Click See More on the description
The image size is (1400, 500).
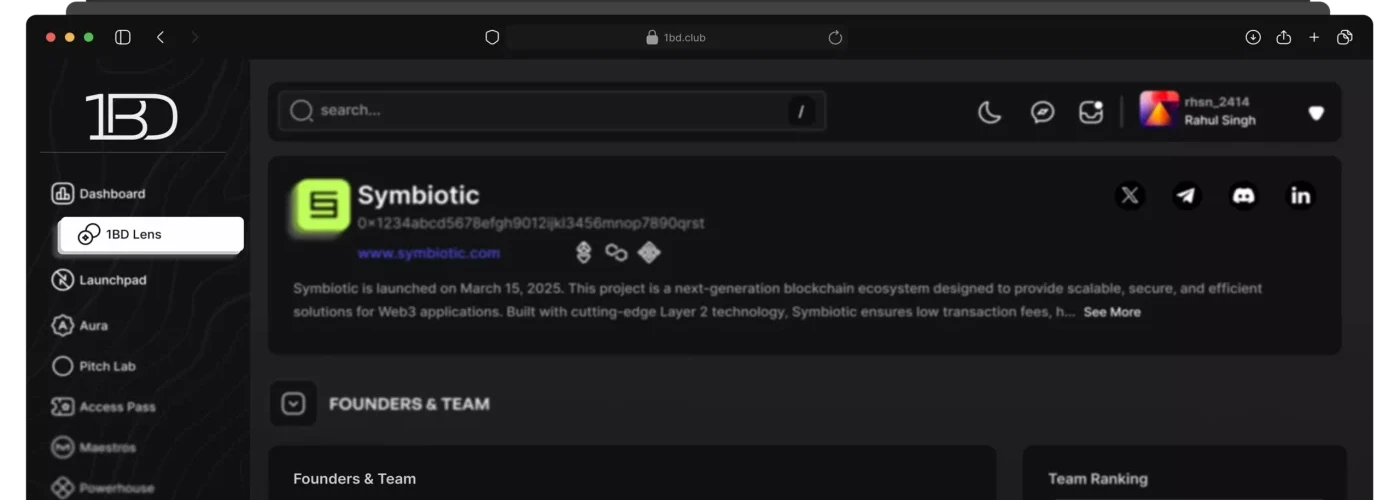click(x=1112, y=312)
